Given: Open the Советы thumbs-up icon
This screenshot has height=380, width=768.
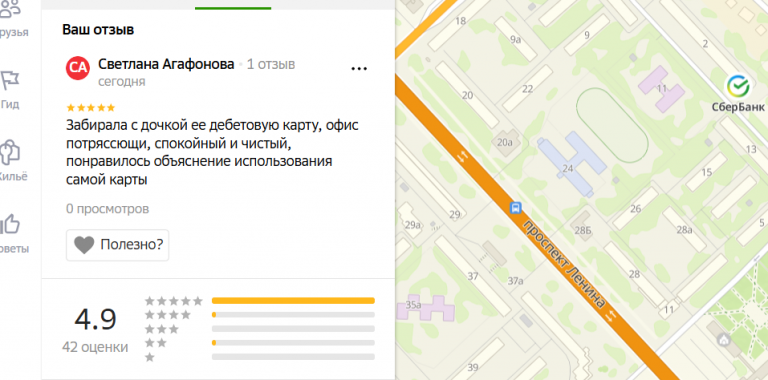Looking at the screenshot, I should click(10, 225).
